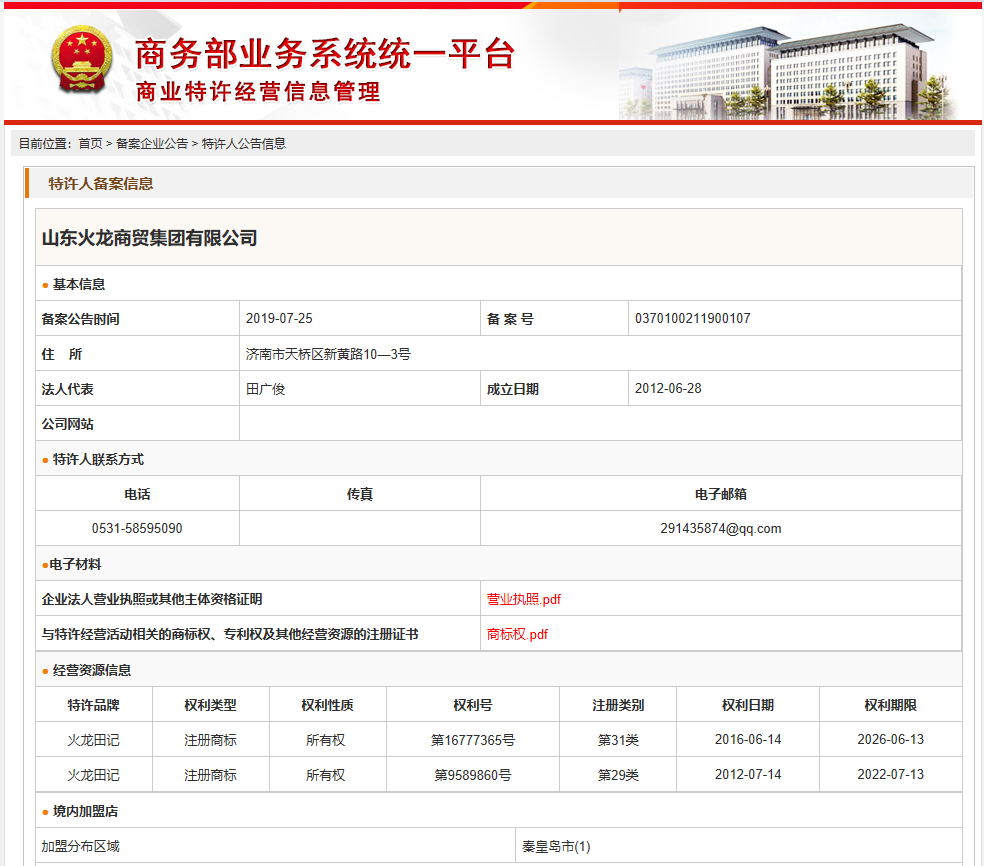984x866 pixels.
Task: Select rights date 2012-07-14
Action: pyautogui.click(x=748, y=775)
